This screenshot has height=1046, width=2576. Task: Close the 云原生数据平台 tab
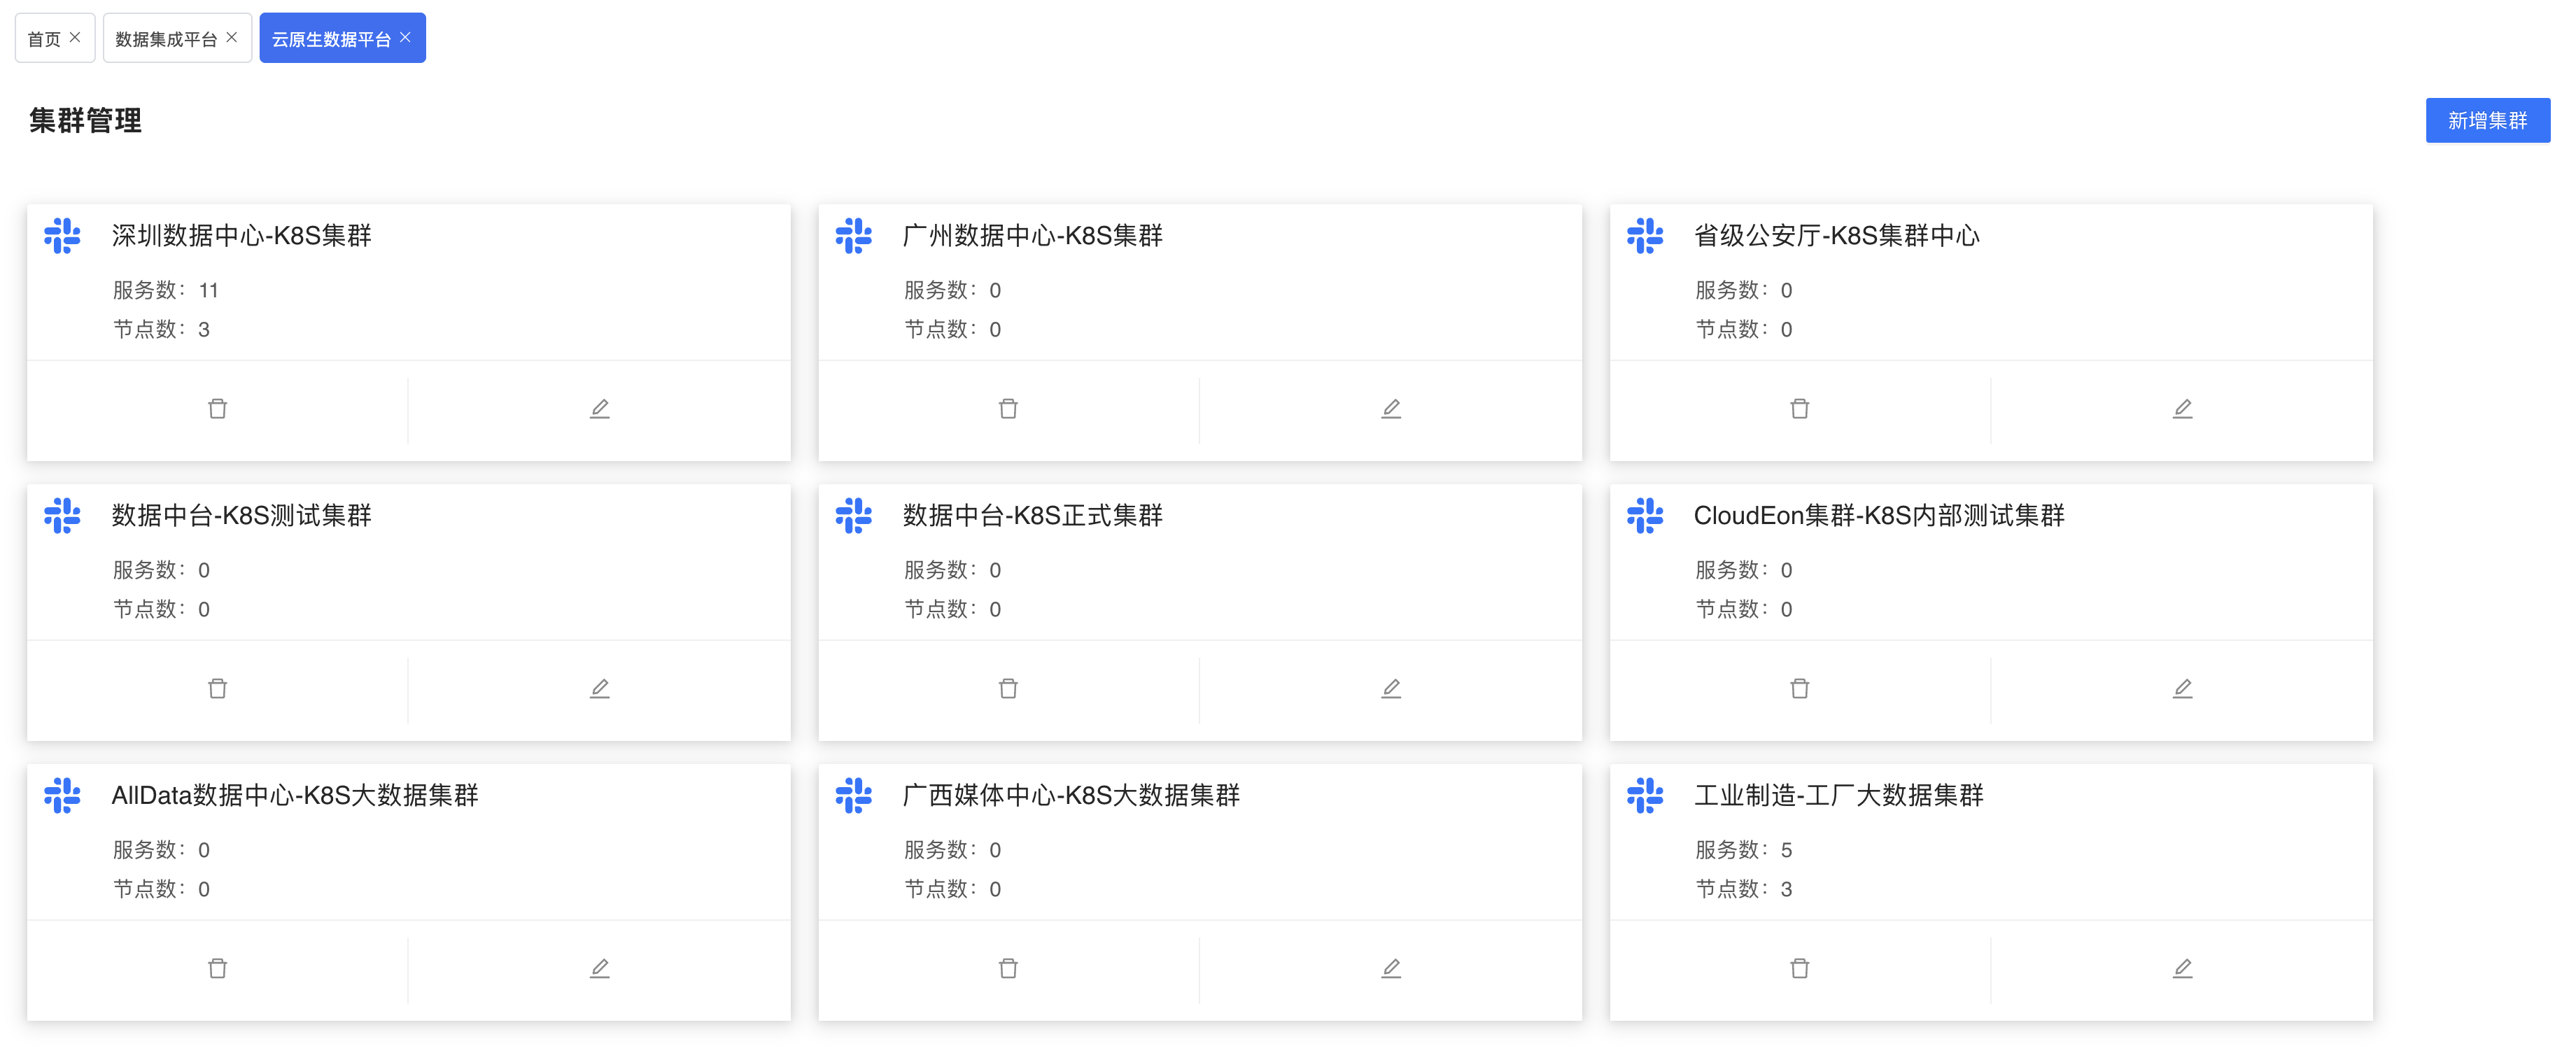(405, 37)
